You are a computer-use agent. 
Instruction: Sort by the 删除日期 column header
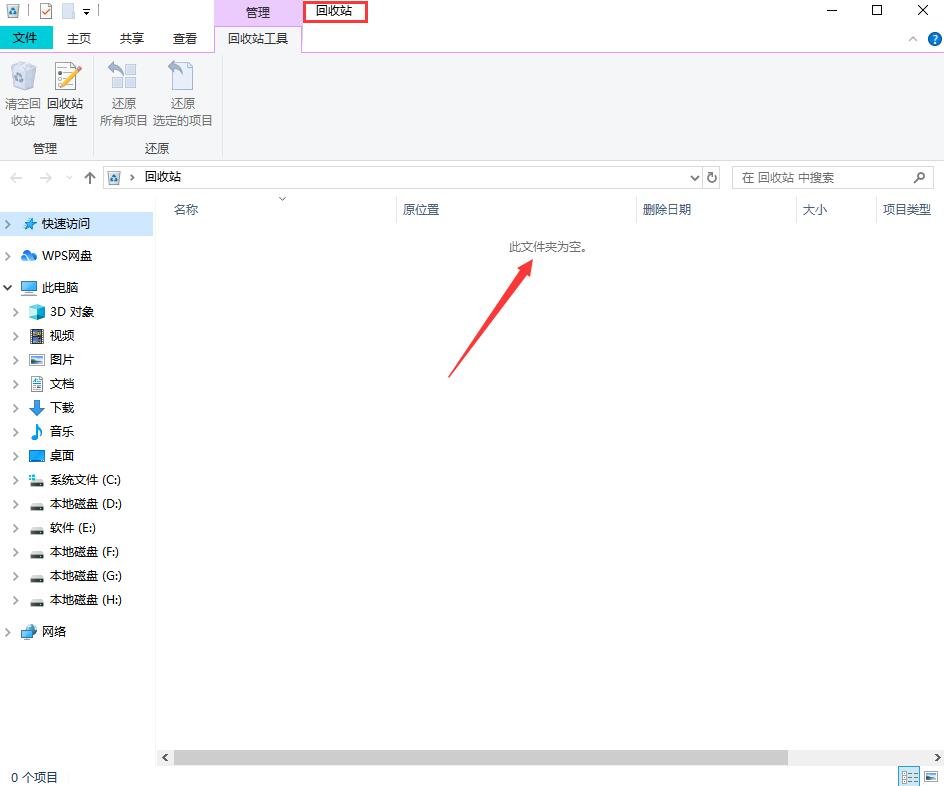(x=667, y=210)
